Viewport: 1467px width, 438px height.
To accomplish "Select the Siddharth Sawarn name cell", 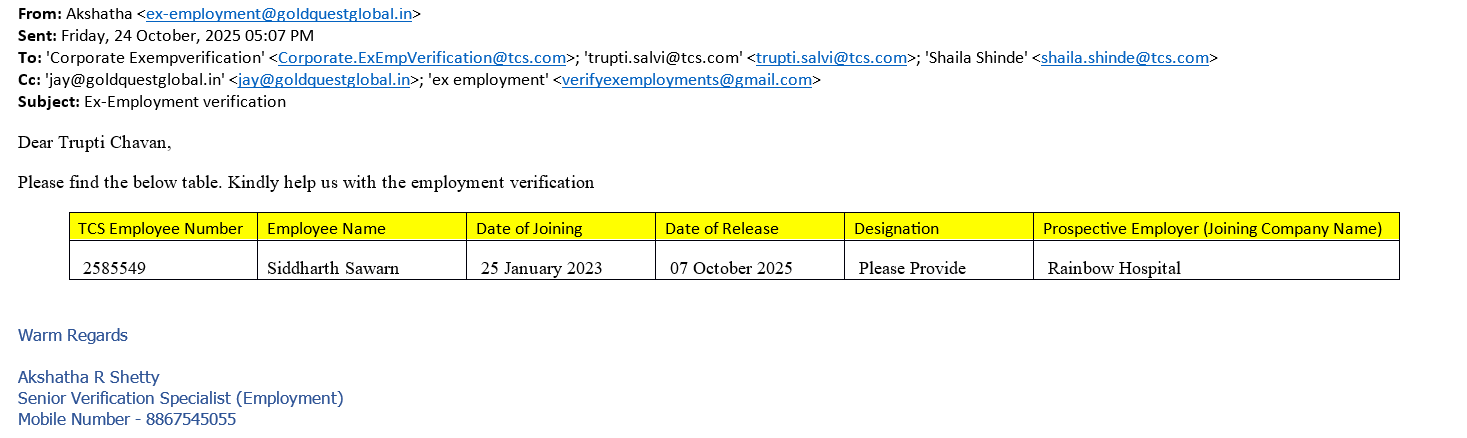I will (333, 268).
